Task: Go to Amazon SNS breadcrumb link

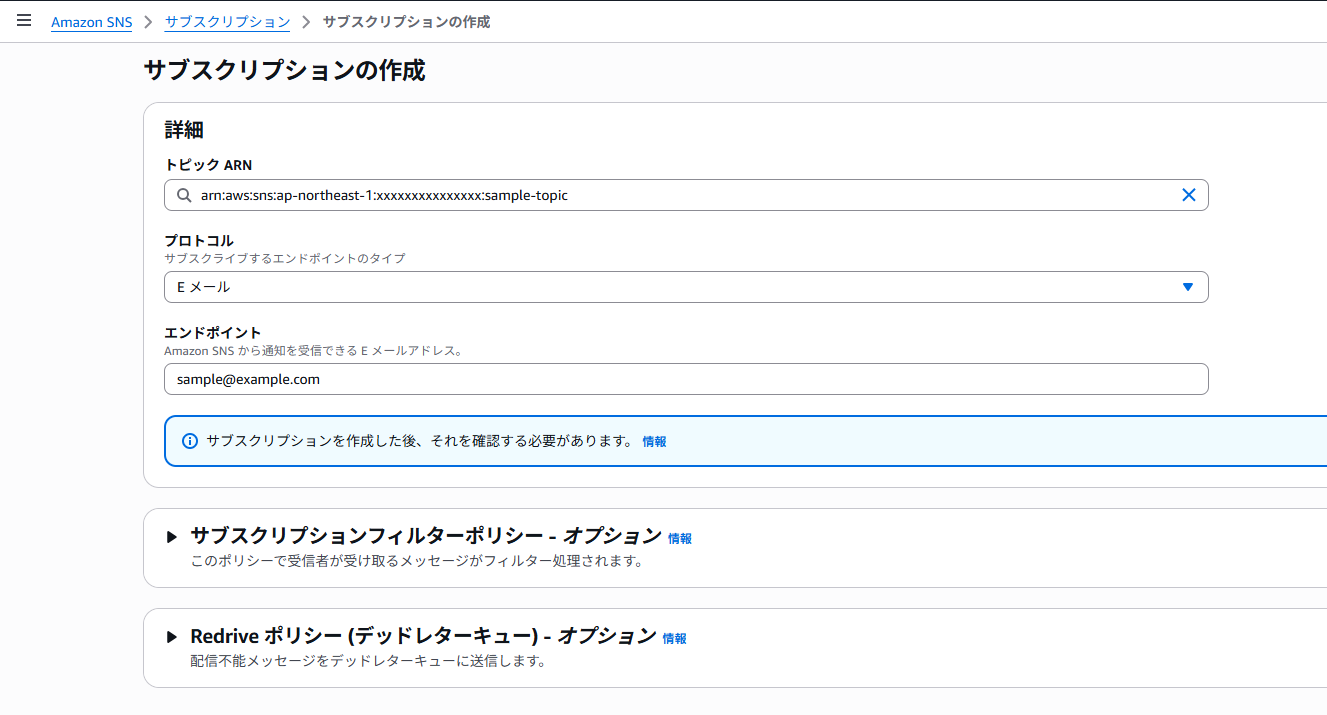Action: pyautogui.click(x=91, y=22)
